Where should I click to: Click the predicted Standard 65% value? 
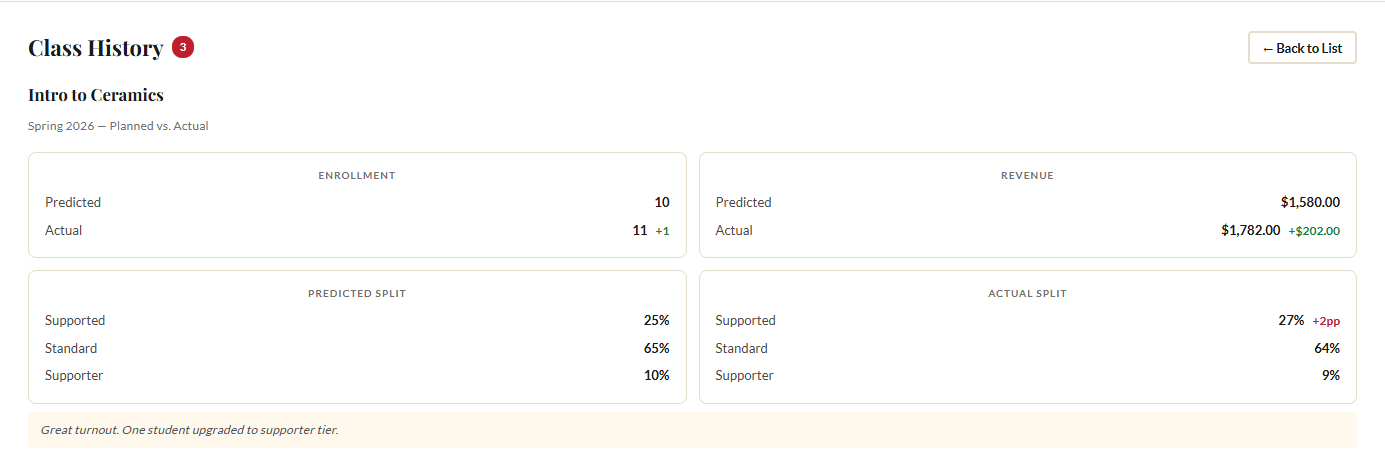coord(656,349)
